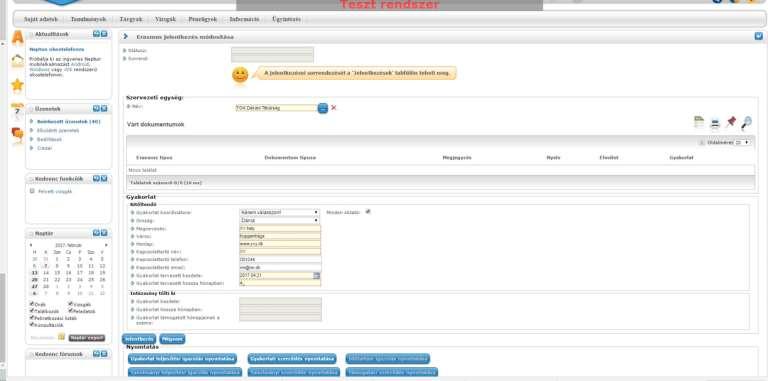Select day 22 in the calendar
The image size is (768, 381).
point(57,279)
